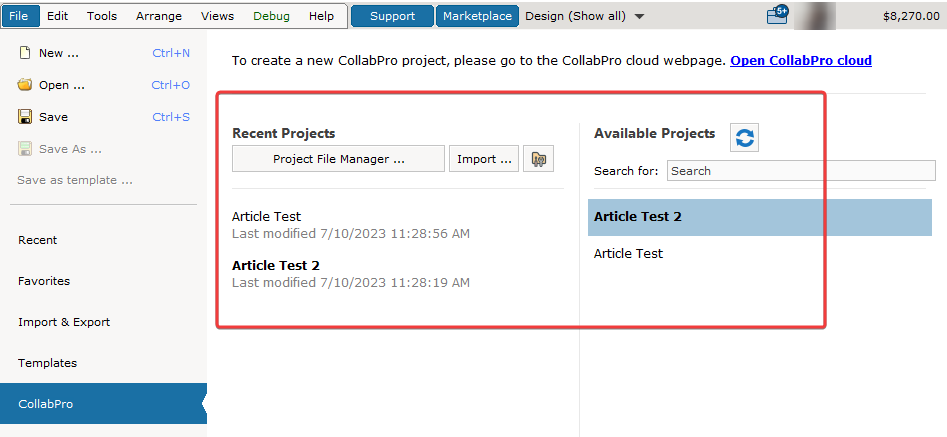The image size is (947, 437).
Task: Click the user avatar next to the balance
Action: click(x=815, y=16)
